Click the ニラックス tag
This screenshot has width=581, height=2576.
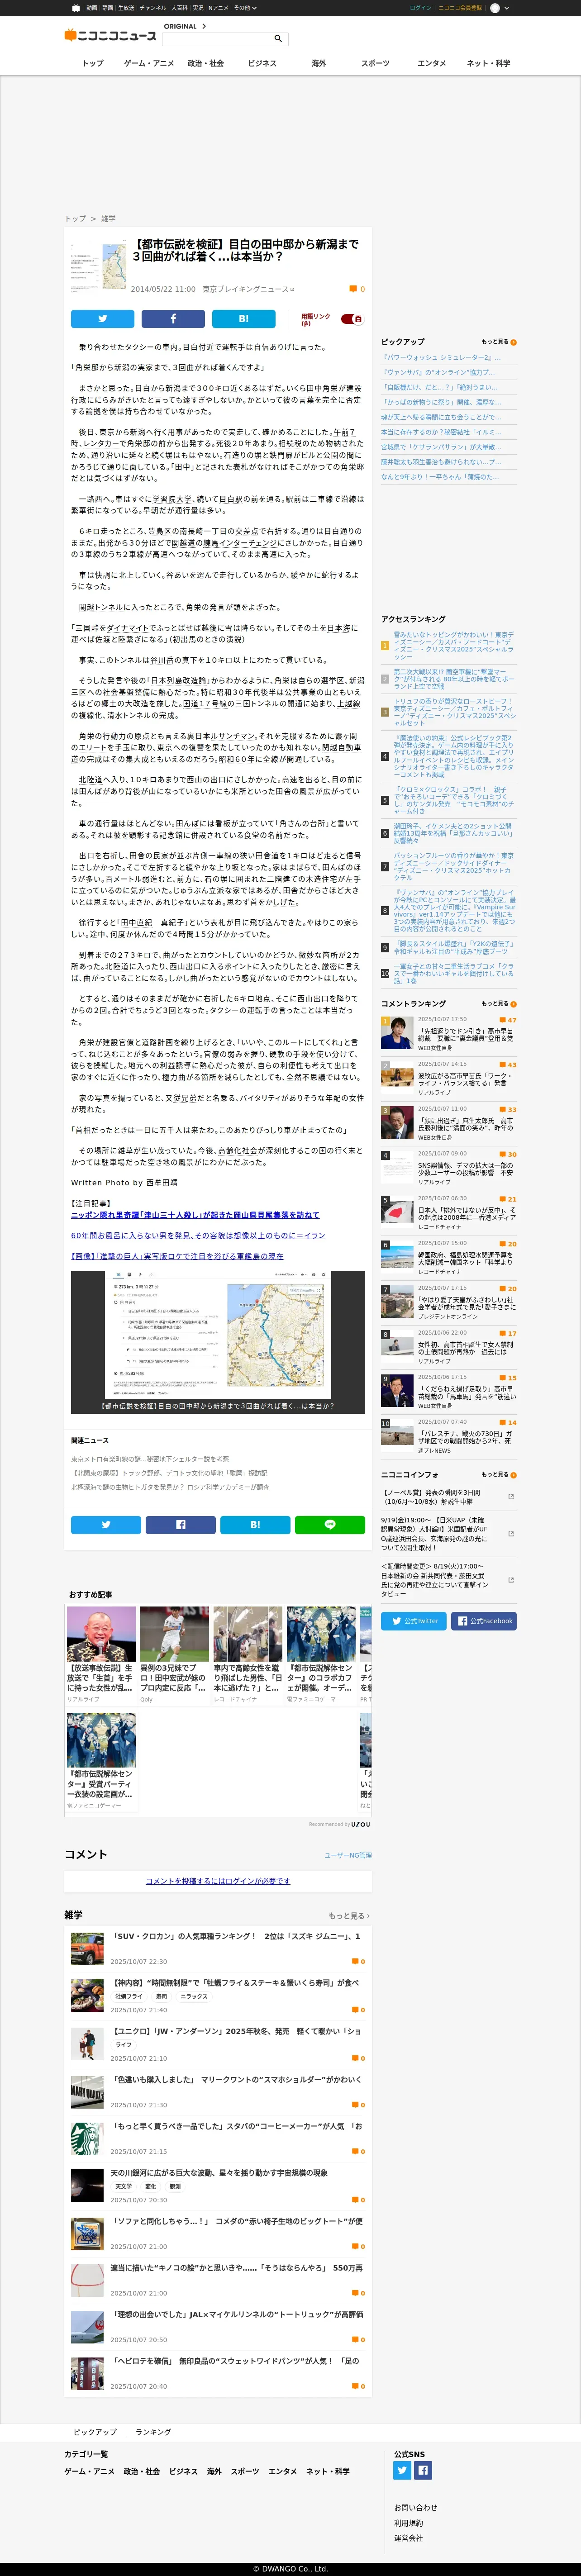click(x=194, y=1996)
